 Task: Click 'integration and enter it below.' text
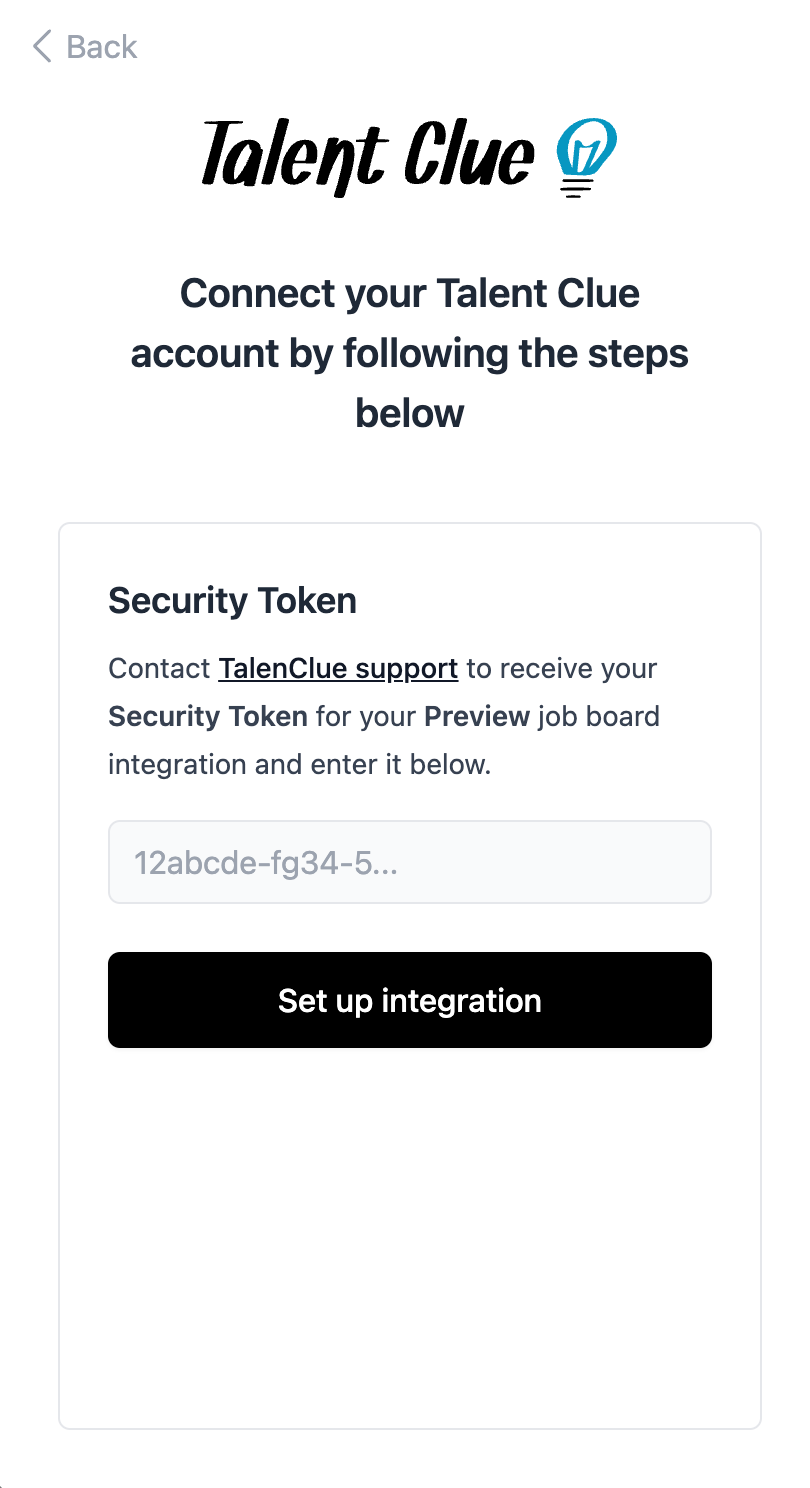pos(299,764)
